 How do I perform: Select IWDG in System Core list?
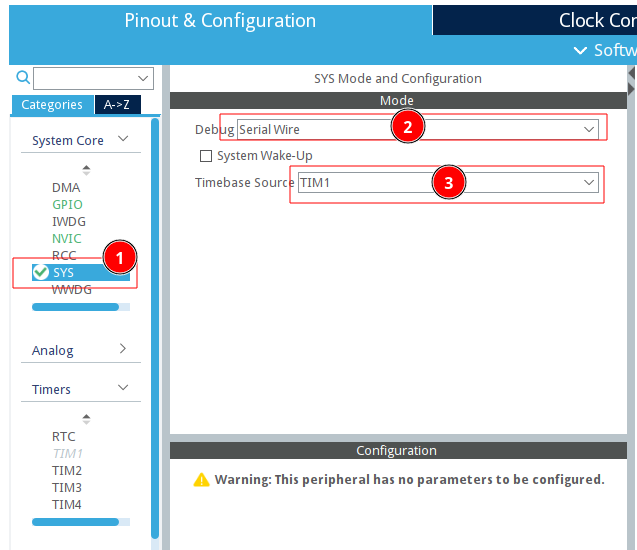(x=69, y=222)
